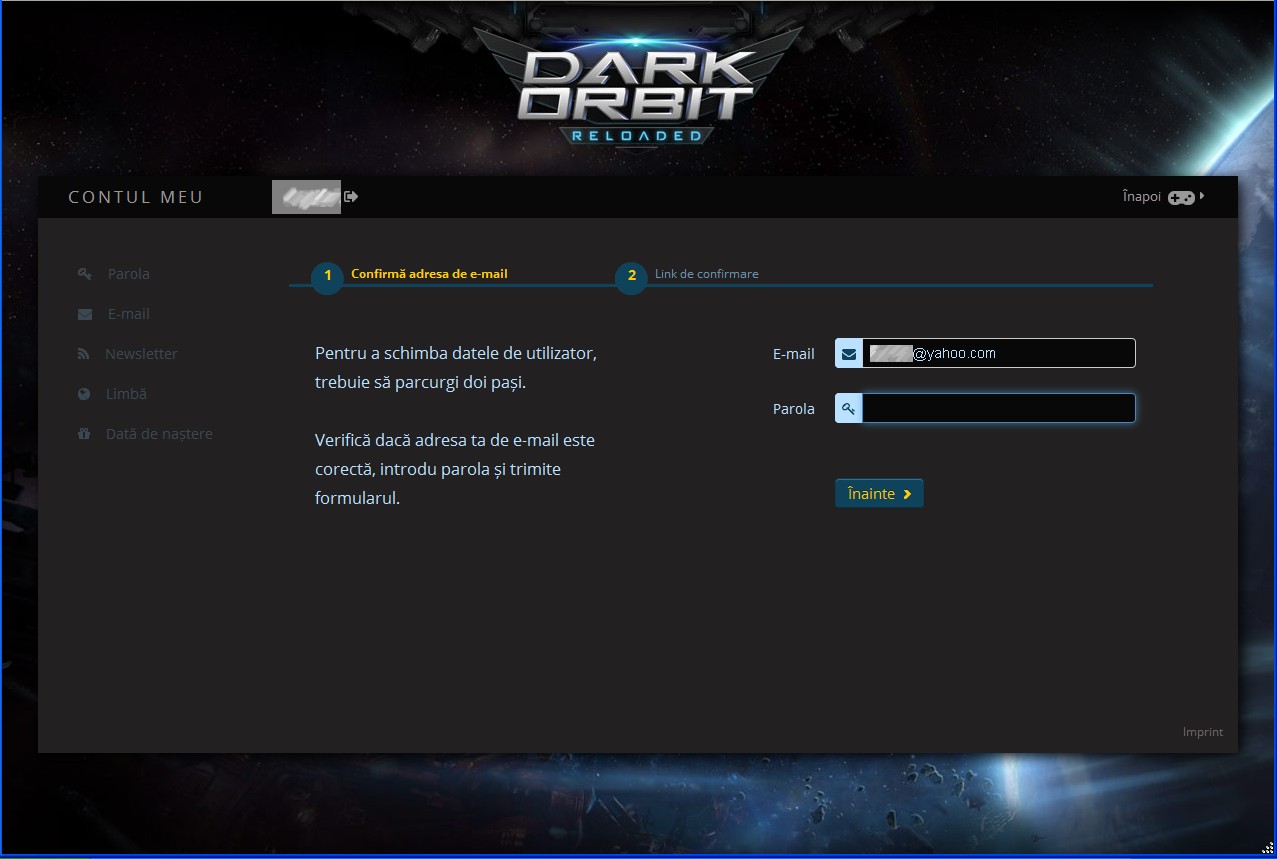This screenshot has width=1277, height=859.
Task: Click the key icon beside Parola in the sidebar
Action: tap(84, 273)
